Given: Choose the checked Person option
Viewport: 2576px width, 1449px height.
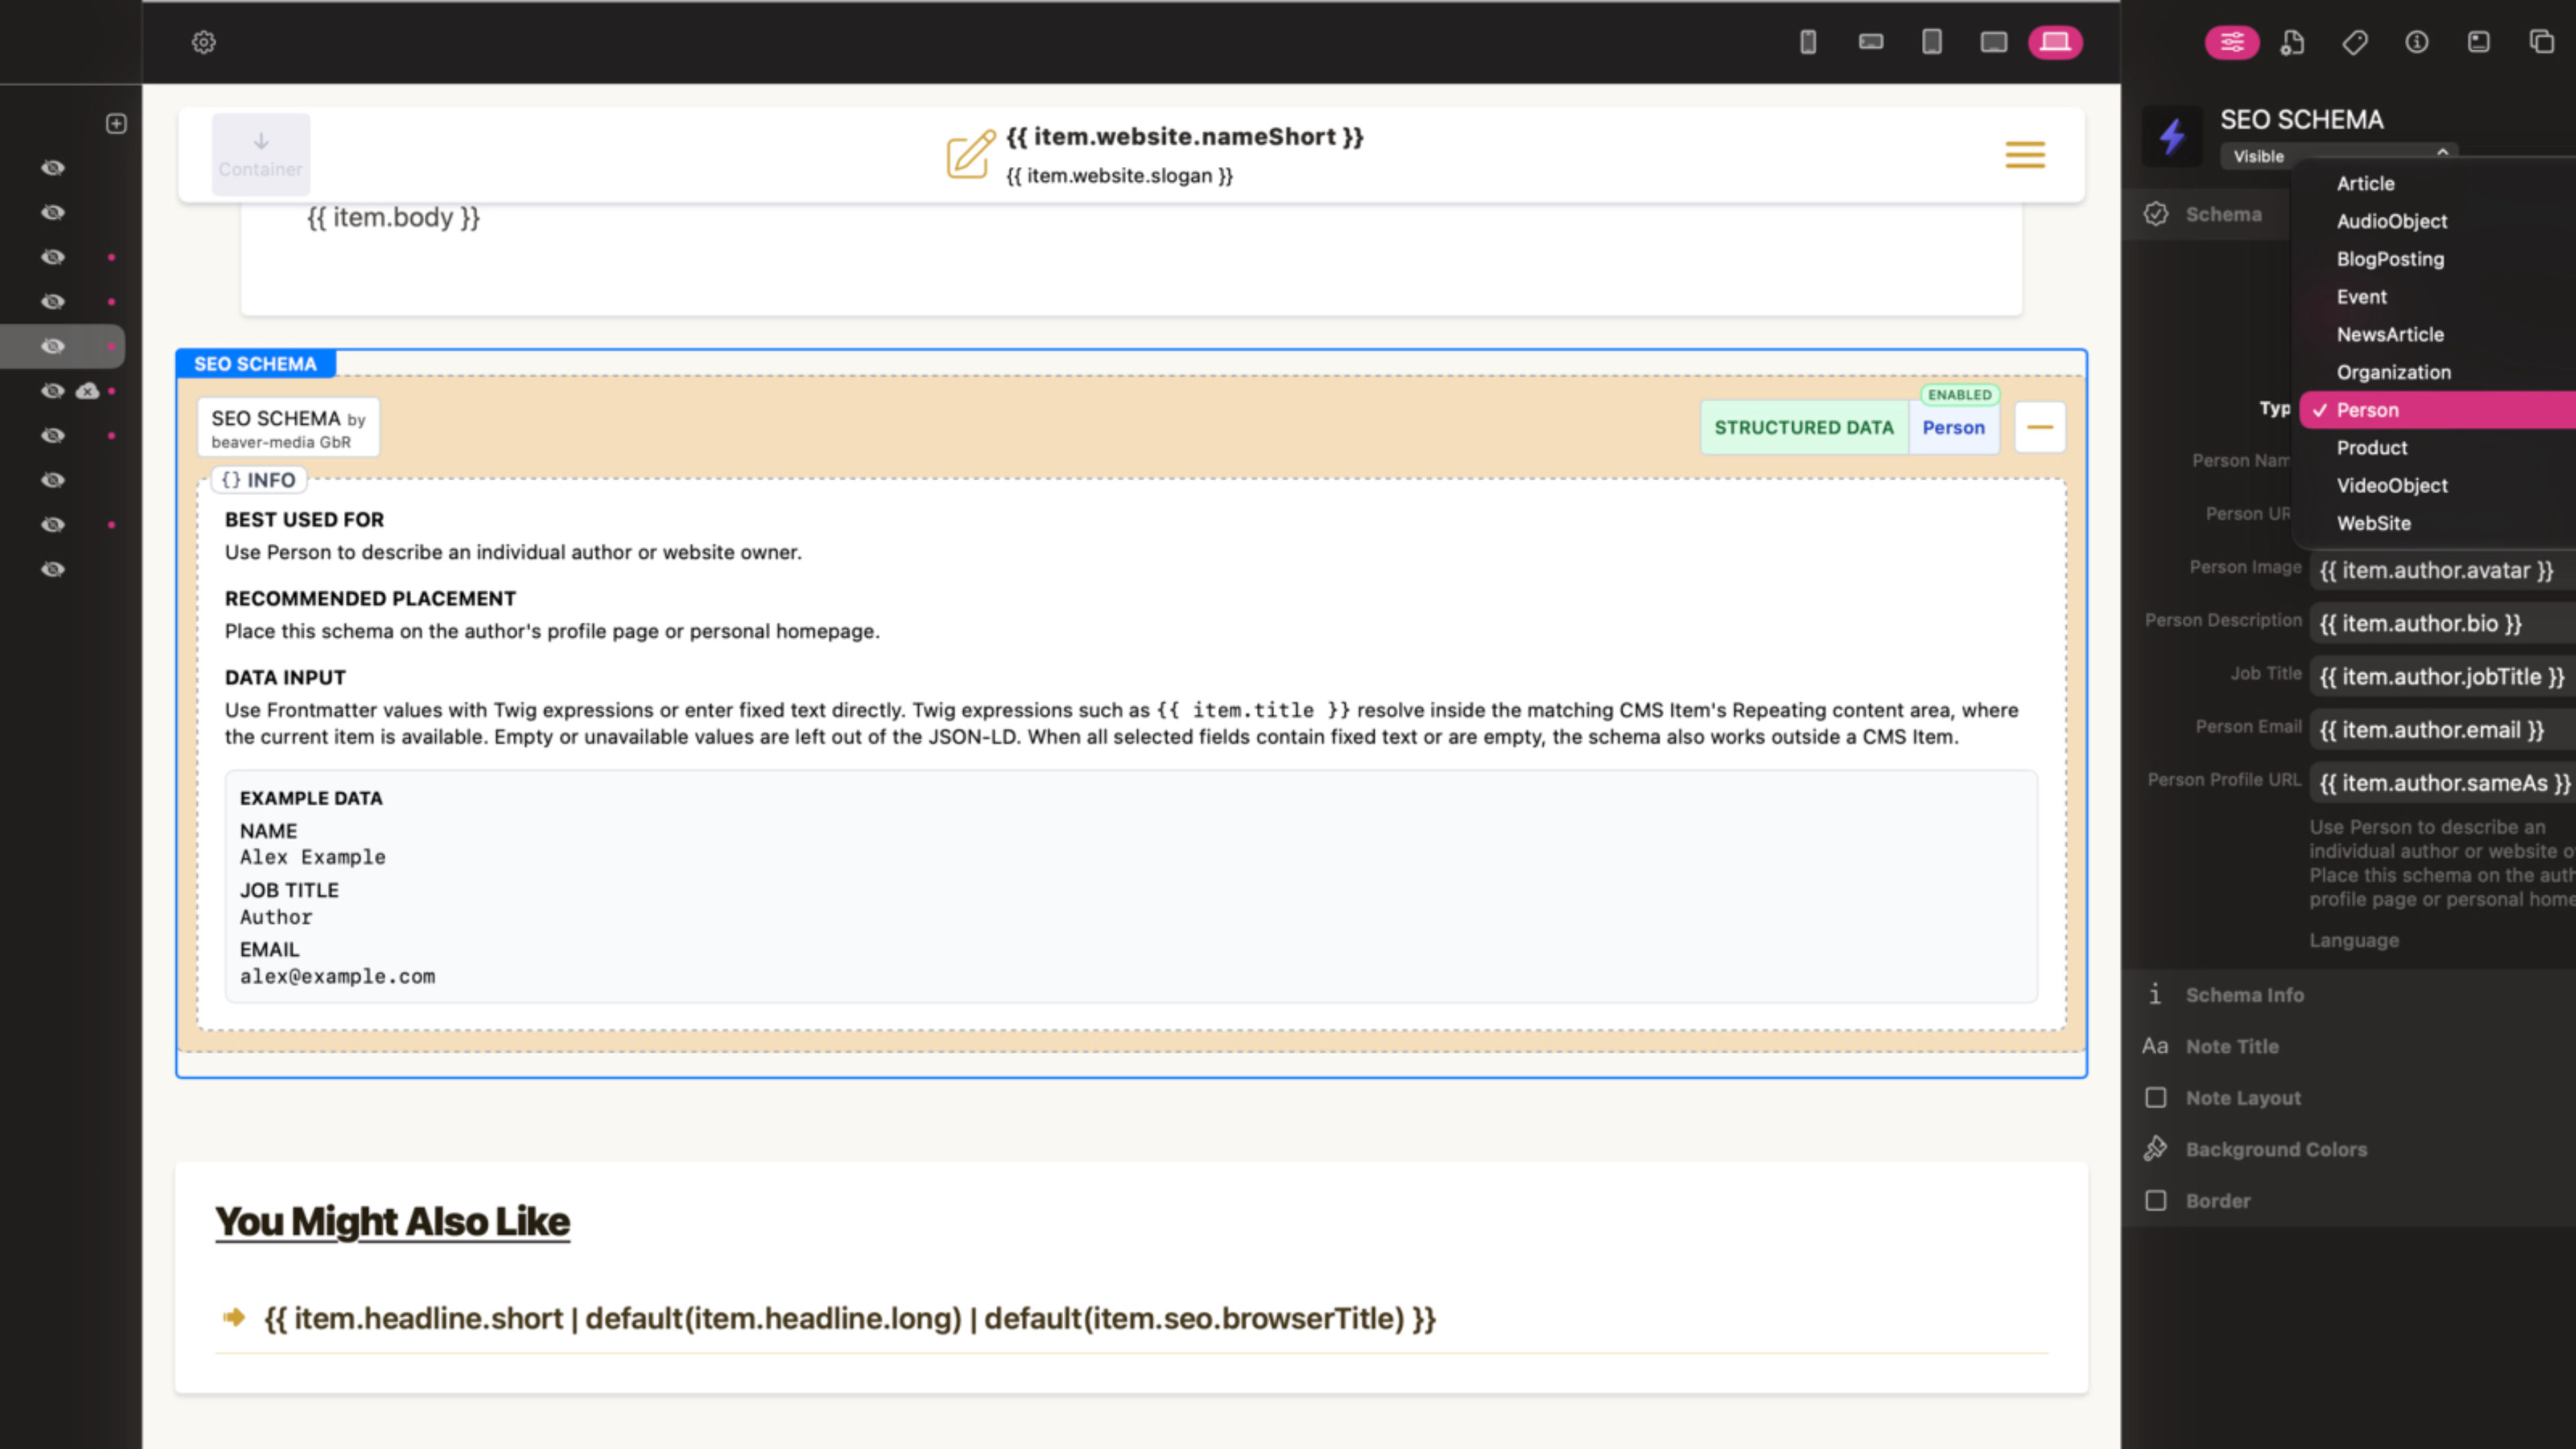Looking at the screenshot, I should (2437, 410).
